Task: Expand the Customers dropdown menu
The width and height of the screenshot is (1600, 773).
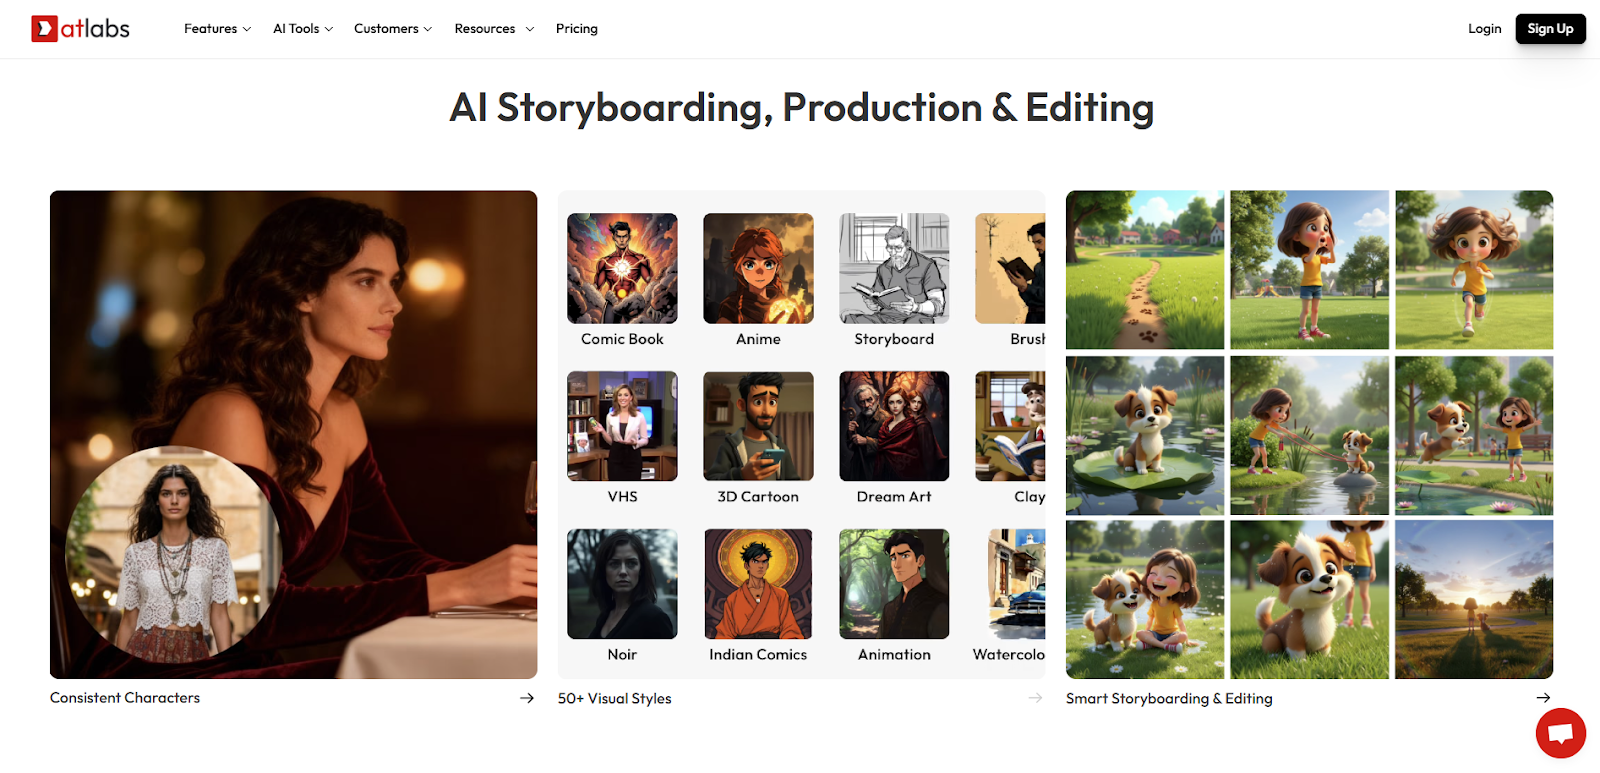Action: [393, 29]
